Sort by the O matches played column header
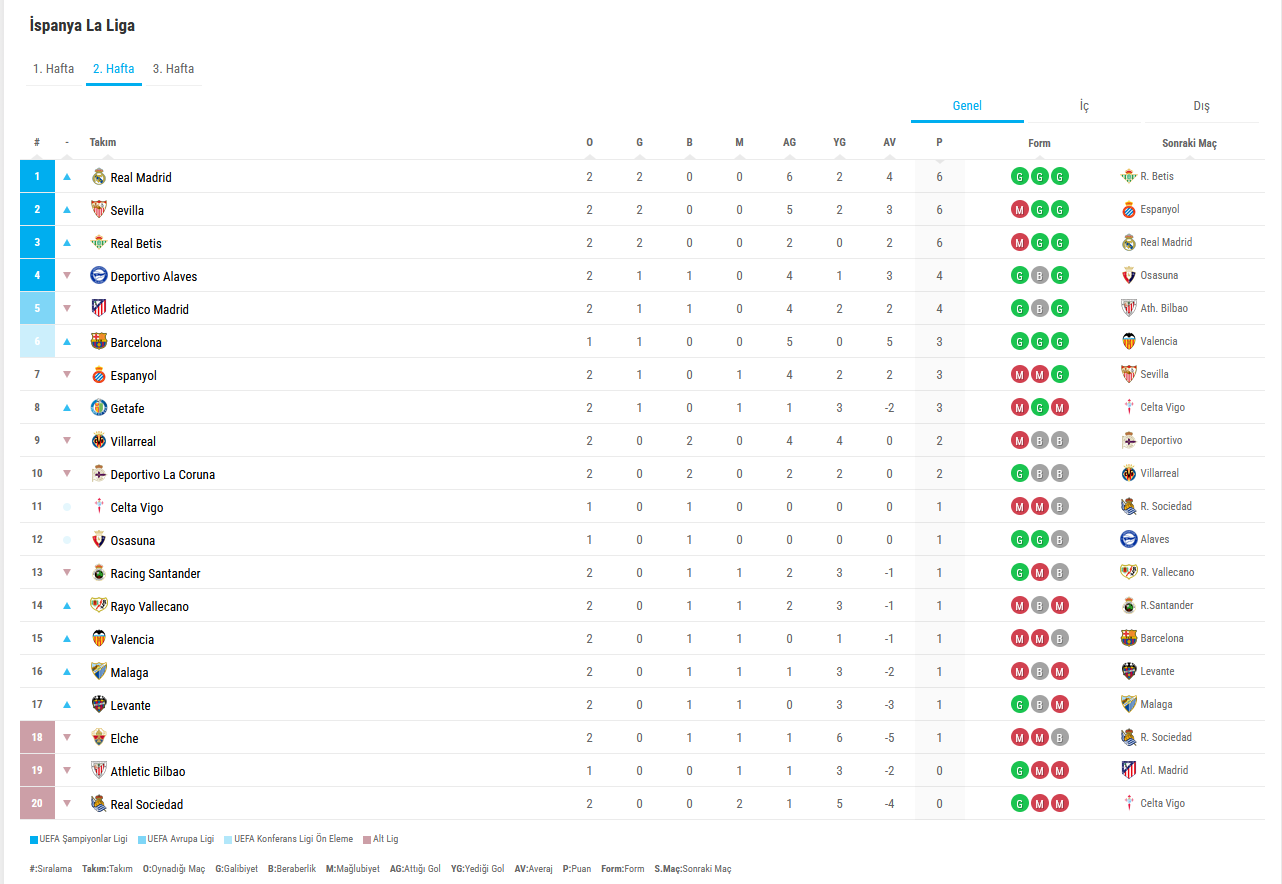This screenshot has height=884, width=1282. [589, 142]
